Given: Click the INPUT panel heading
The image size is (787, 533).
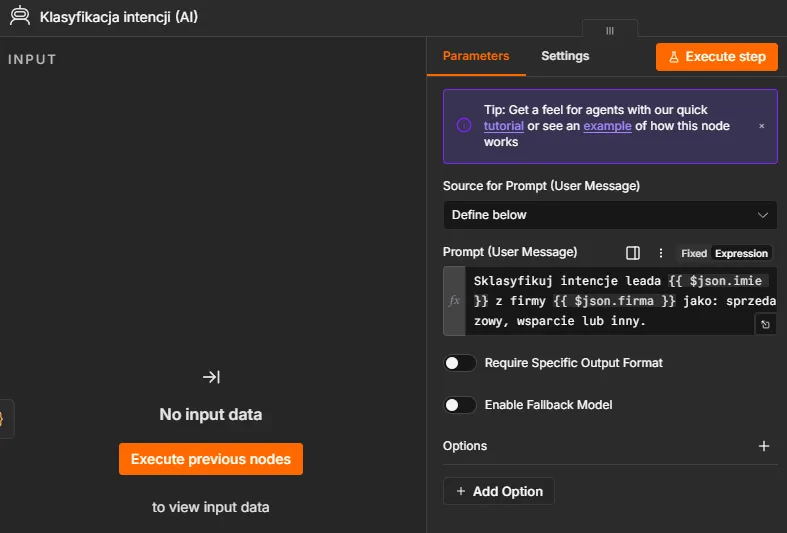Looking at the screenshot, I should pyautogui.click(x=32, y=59).
